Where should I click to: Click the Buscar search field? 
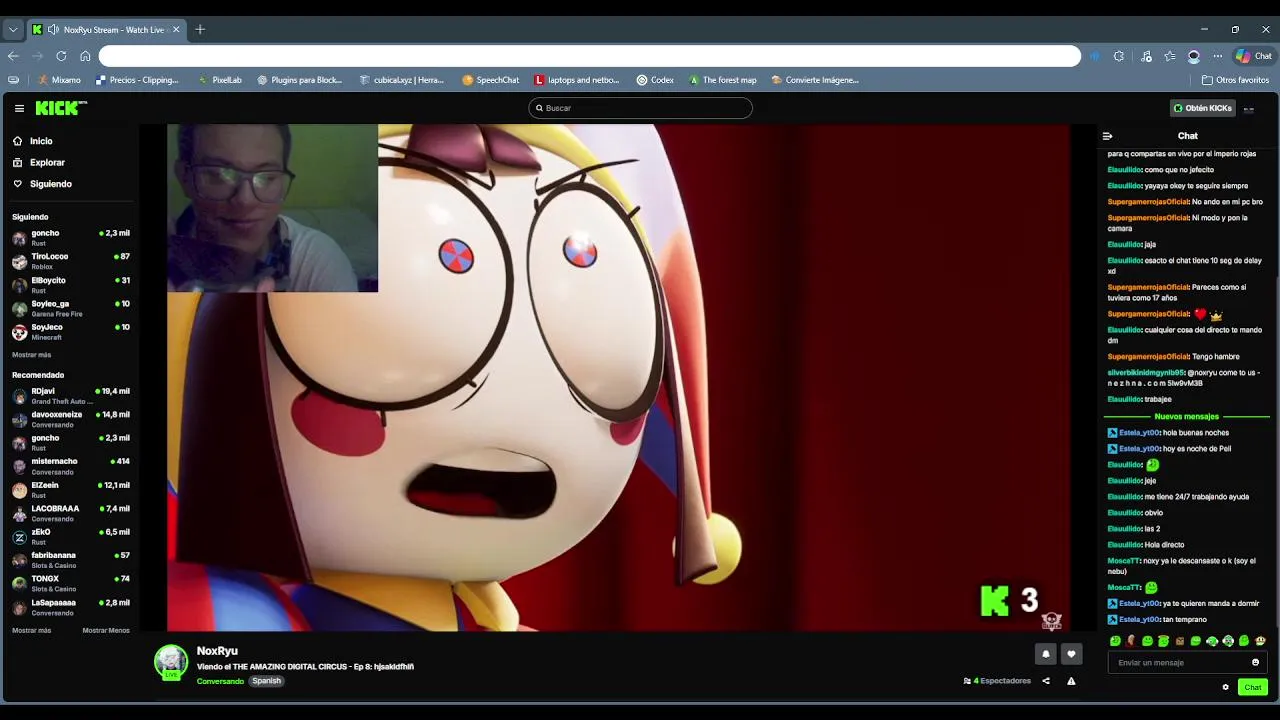pyautogui.click(x=640, y=108)
